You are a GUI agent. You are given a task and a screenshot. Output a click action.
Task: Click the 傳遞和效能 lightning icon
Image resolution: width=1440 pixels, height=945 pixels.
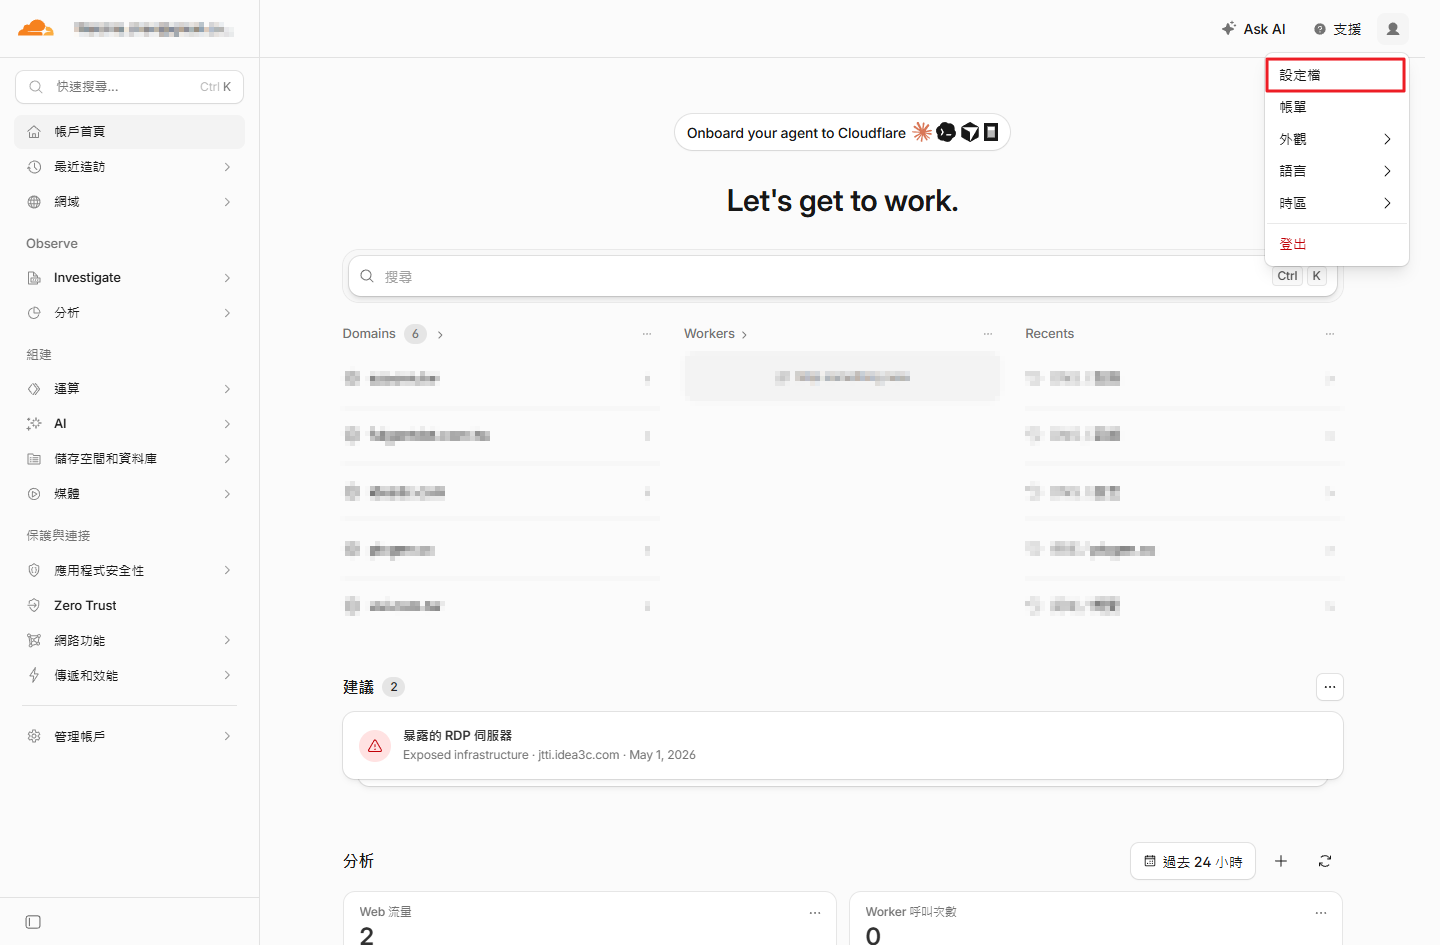point(34,675)
